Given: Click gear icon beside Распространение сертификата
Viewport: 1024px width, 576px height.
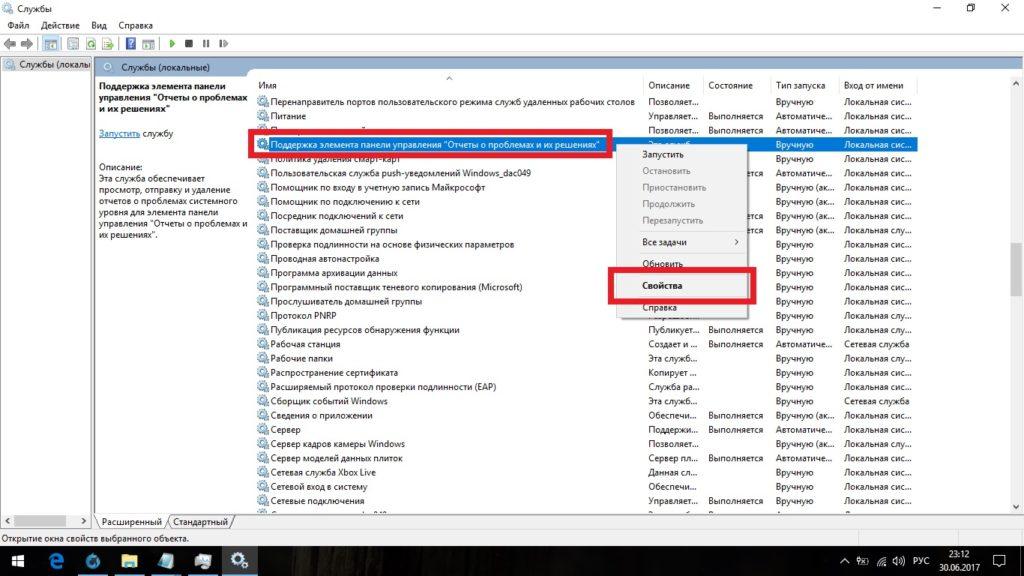Looking at the screenshot, I should [x=263, y=372].
